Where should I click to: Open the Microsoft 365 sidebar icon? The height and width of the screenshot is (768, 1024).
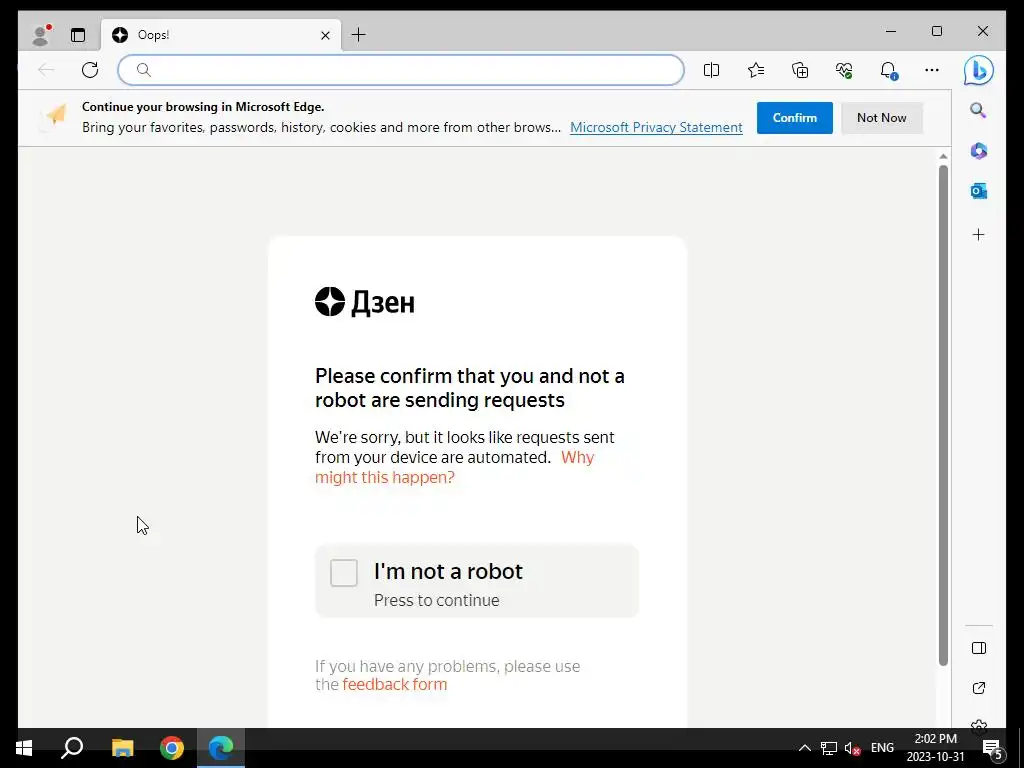978,151
